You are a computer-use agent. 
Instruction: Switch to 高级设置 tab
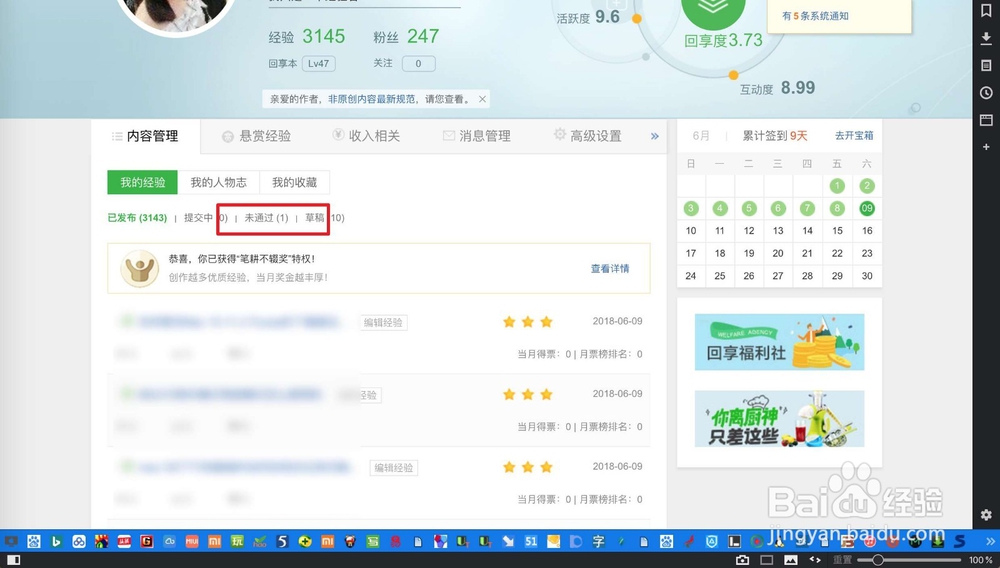(587, 136)
